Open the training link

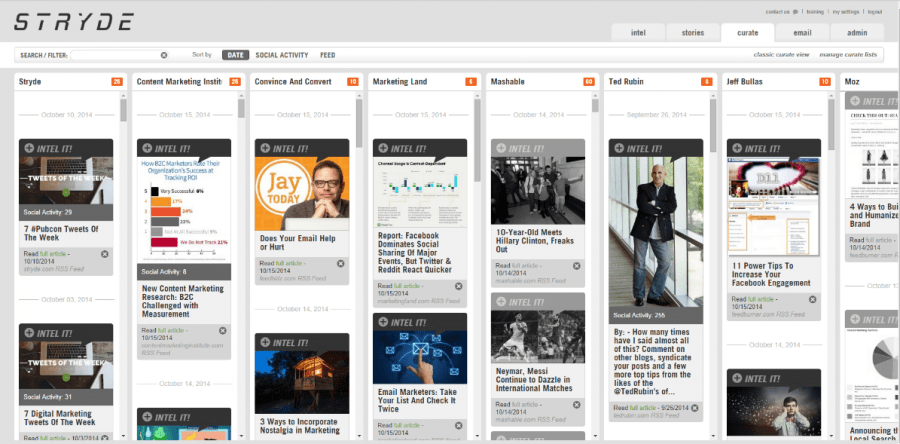pyautogui.click(x=814, y=12)
